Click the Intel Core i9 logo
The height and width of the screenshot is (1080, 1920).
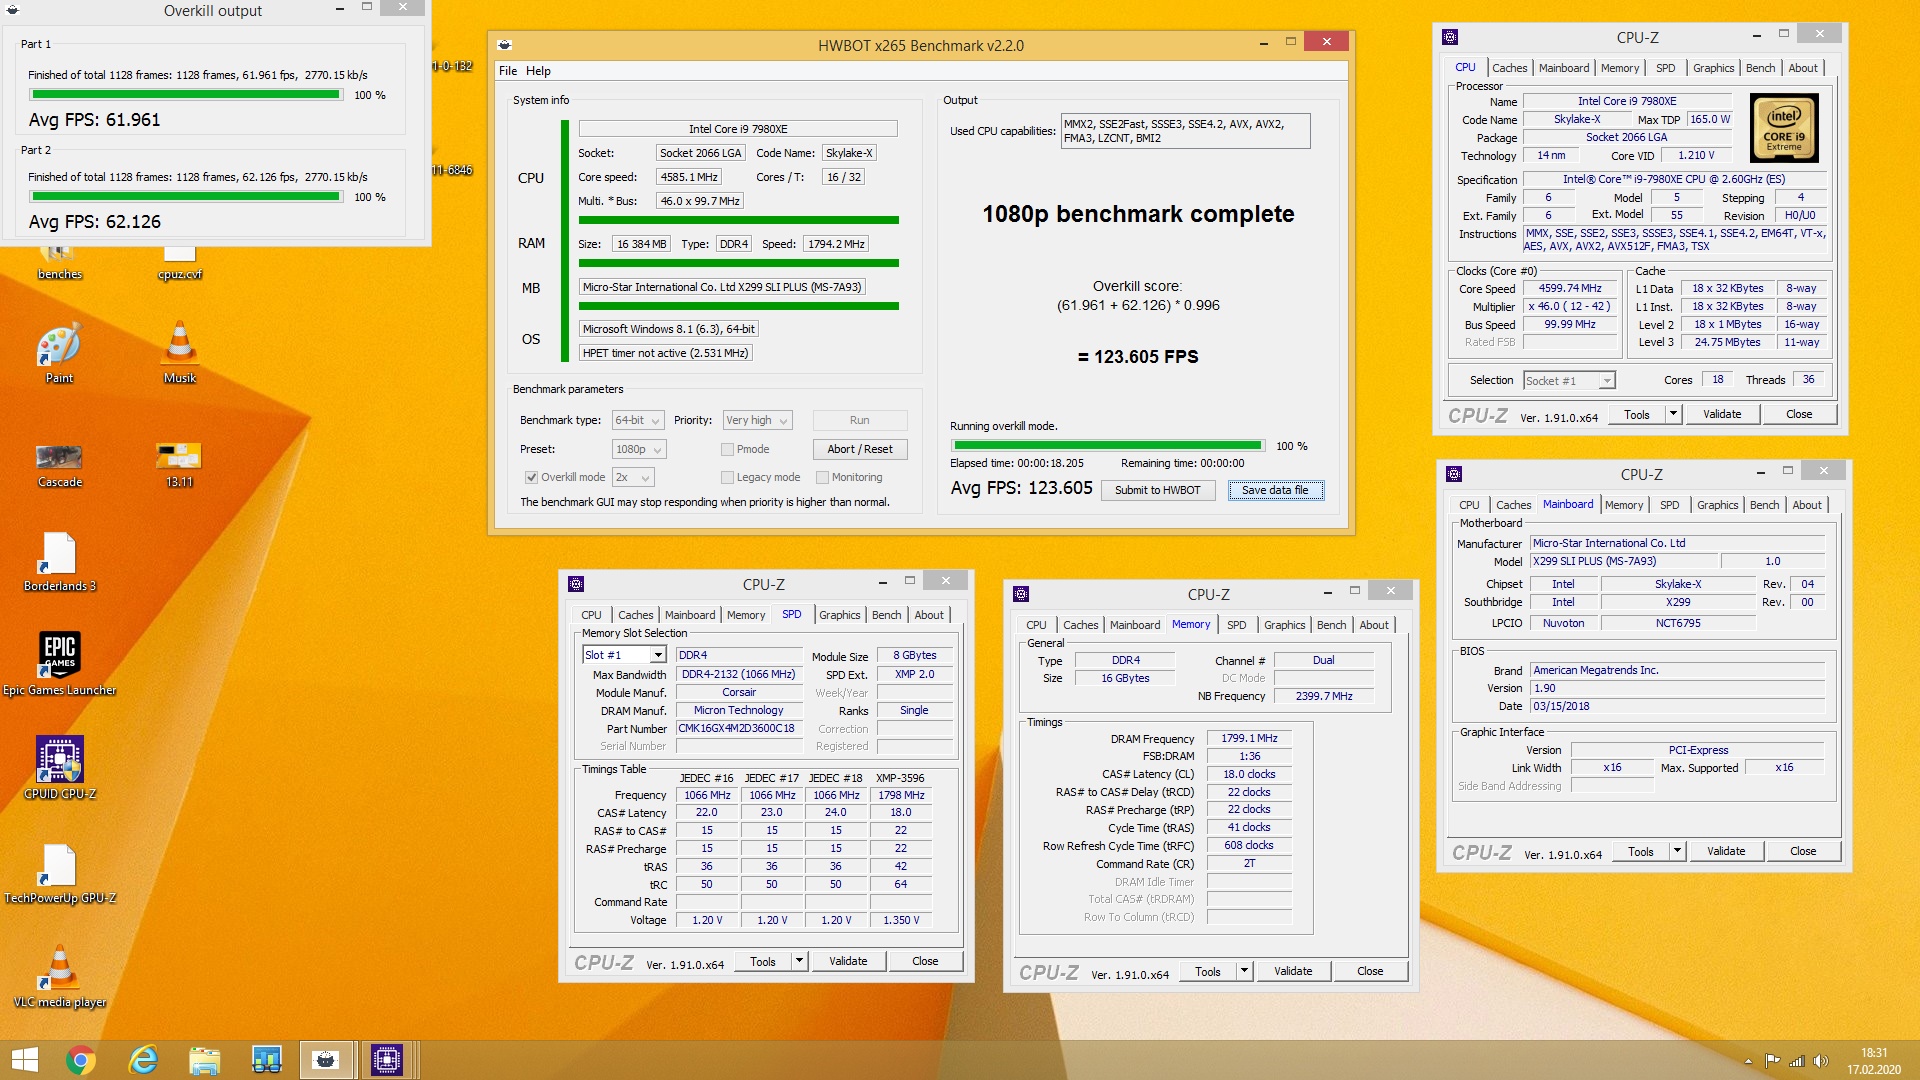1784,128
